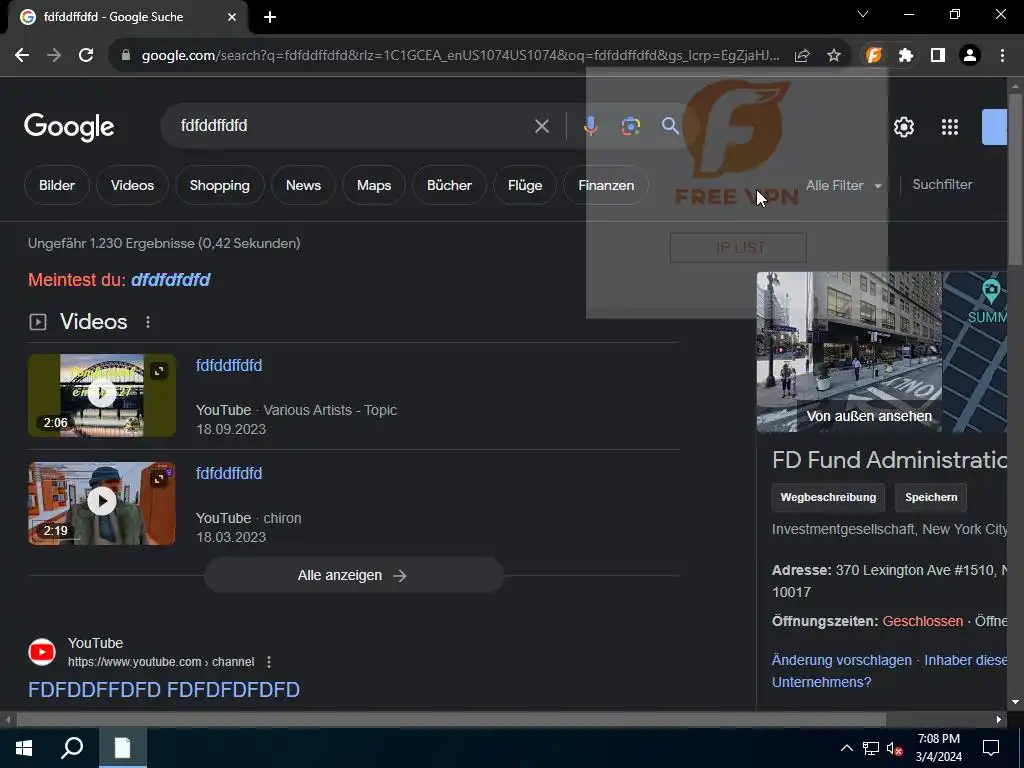Show hidden system tray icons
Viewport: 1024px width, 768px height.
point(846,748)
